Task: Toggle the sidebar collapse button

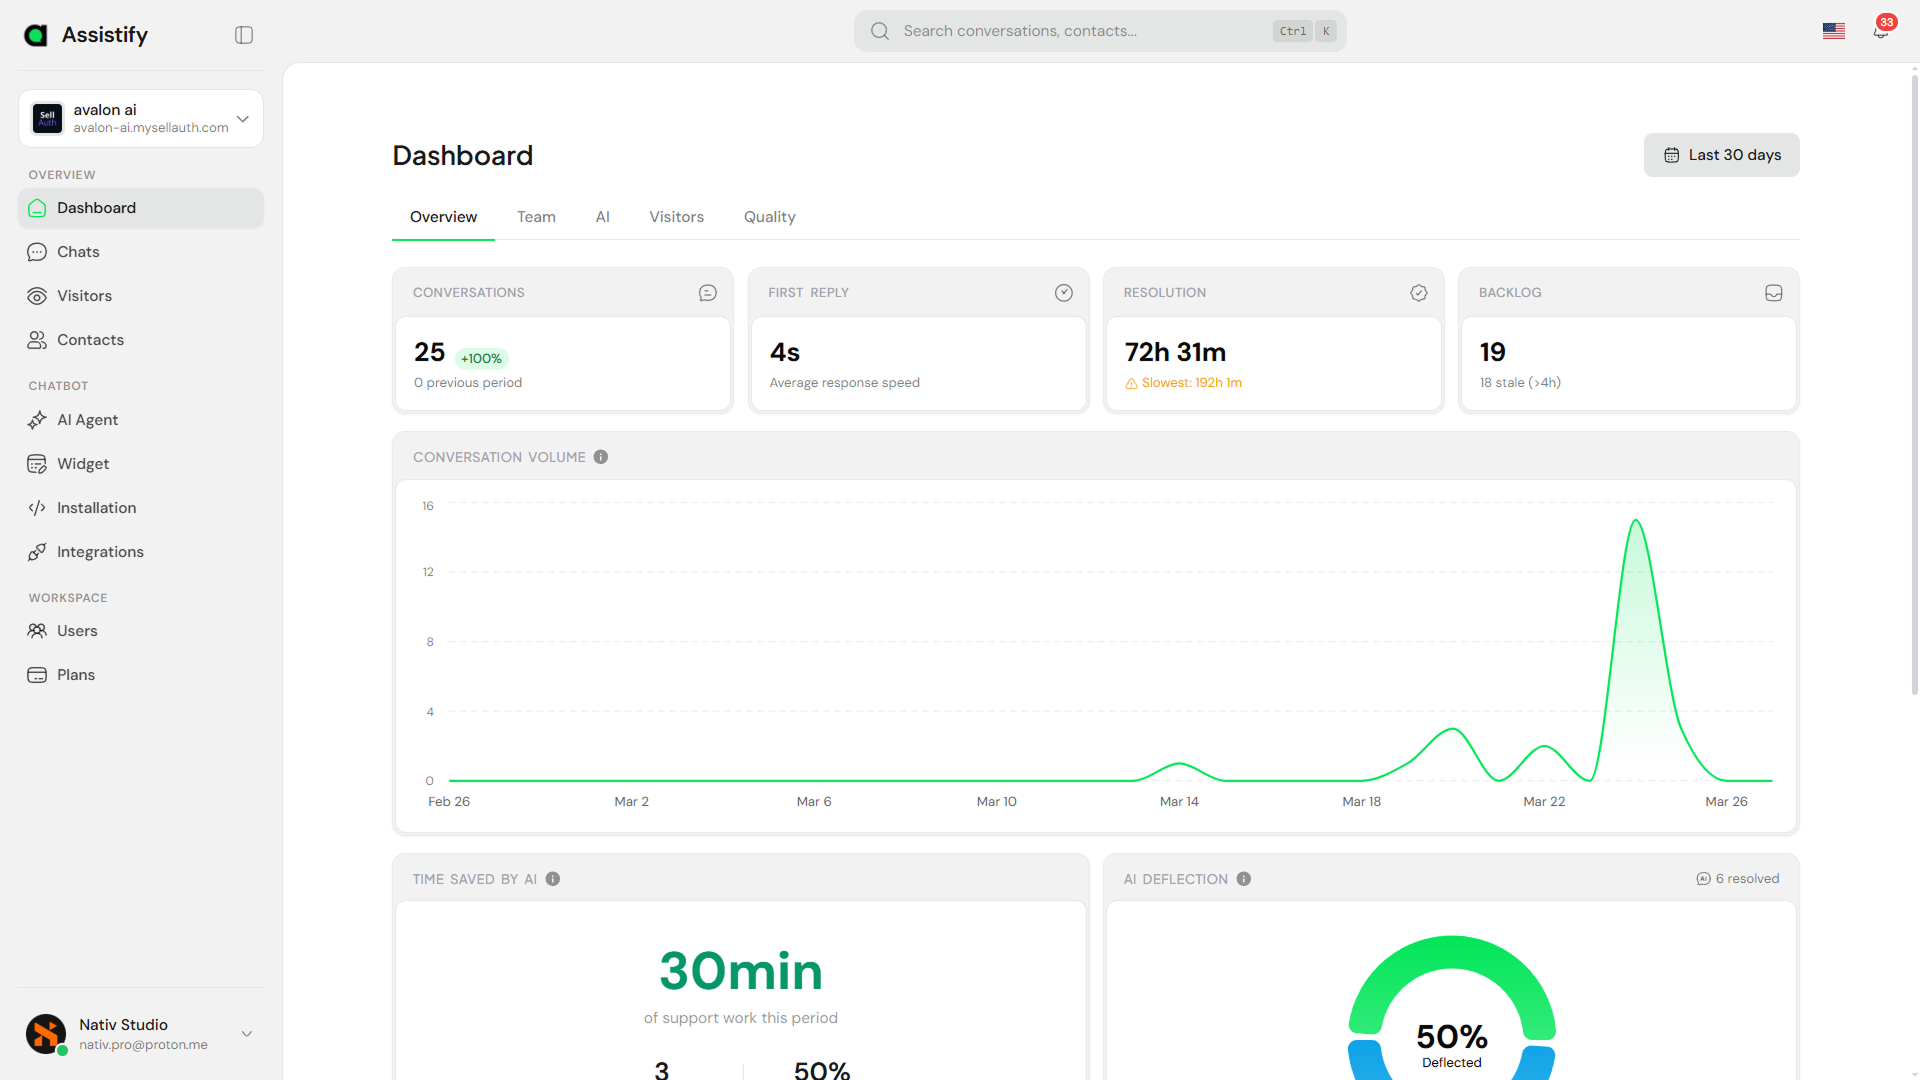Action: (243, 34)
